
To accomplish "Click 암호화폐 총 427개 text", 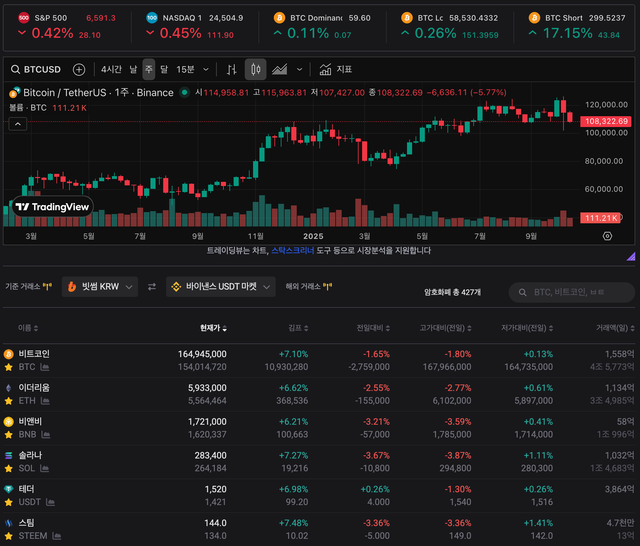I will [x=452, y=292].
